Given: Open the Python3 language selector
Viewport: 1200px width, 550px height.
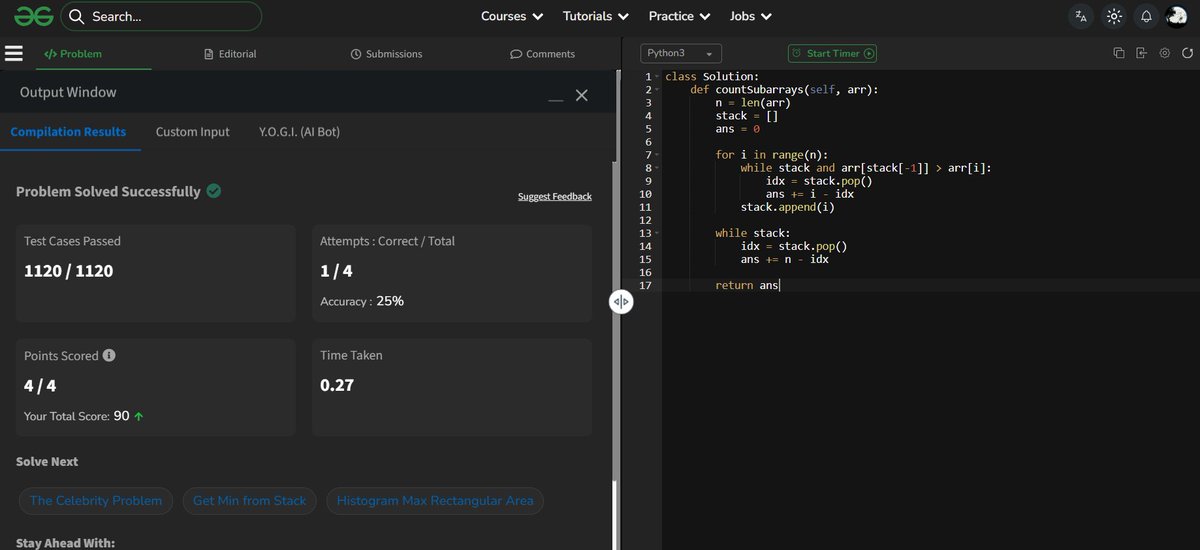Looking at the screenshot, I should pos(680,53).
